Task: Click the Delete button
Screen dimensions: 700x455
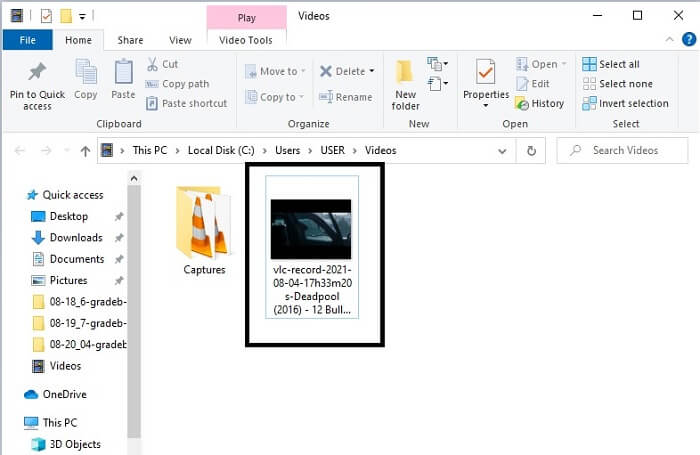Action: pos(342,71)
